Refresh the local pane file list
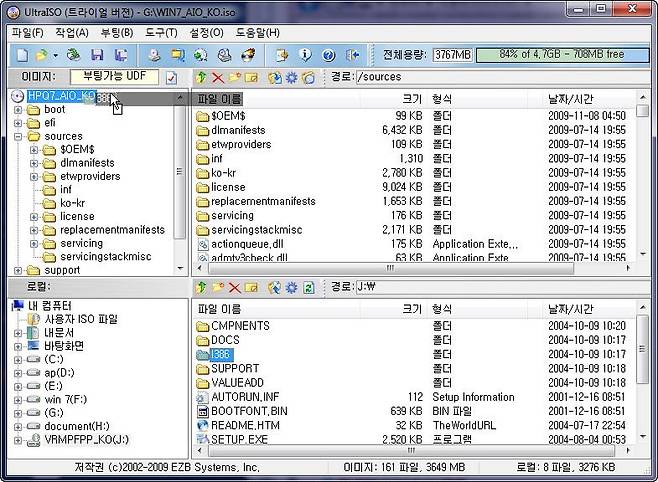Viewport: 658px width, 482px height. pos(309,287)
